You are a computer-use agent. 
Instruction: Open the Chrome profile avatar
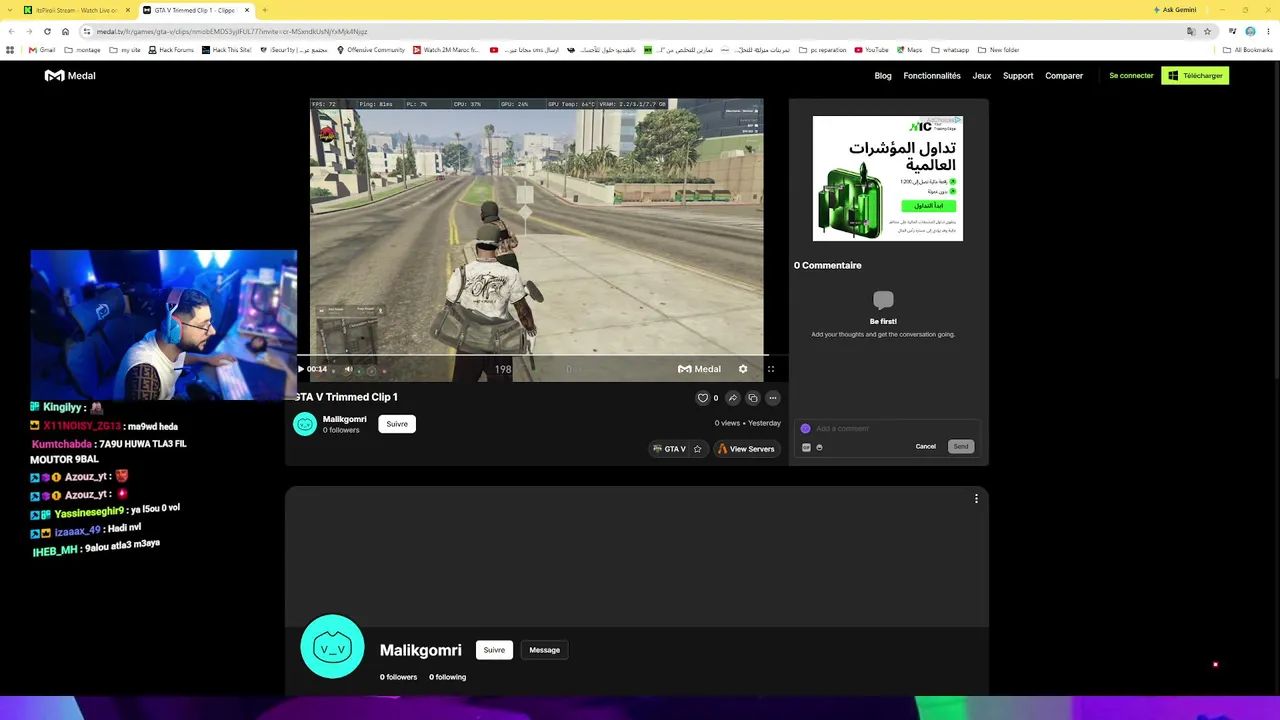(1250, 31)
